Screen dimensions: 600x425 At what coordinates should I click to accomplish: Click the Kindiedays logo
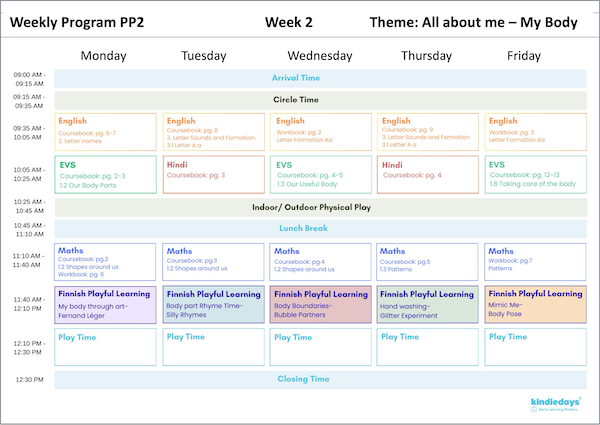click(556, 402)
